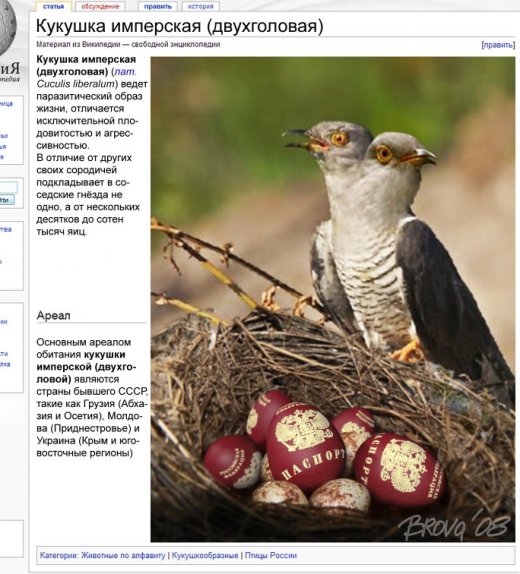Click the Википедия wordmark under logo

[x=9, y=72]
